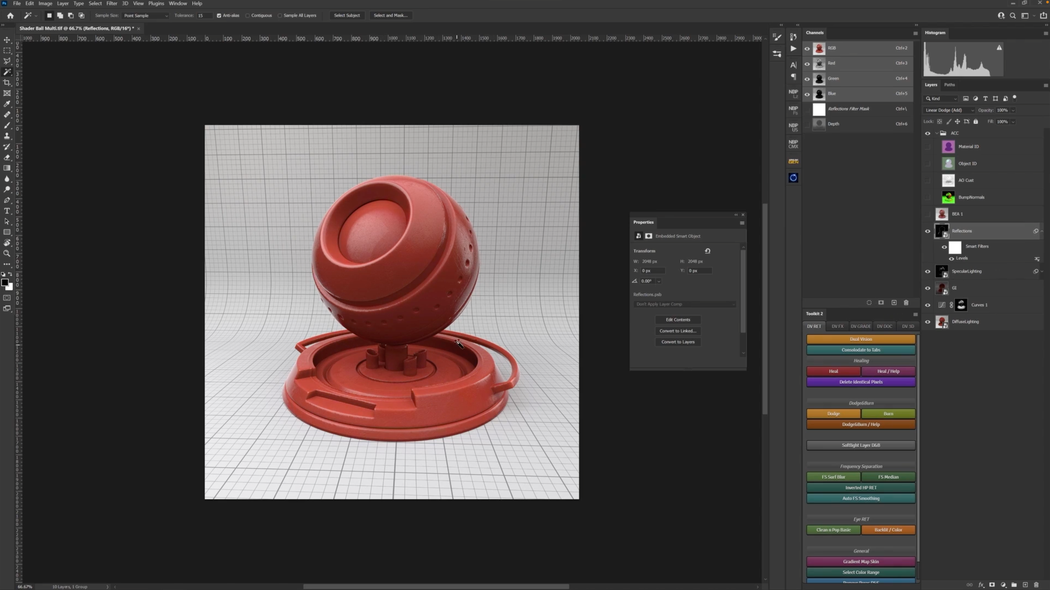Switch to the DV GRADE tab
Viewport: 1050px width, 590px height.
(x=860, y=326)
